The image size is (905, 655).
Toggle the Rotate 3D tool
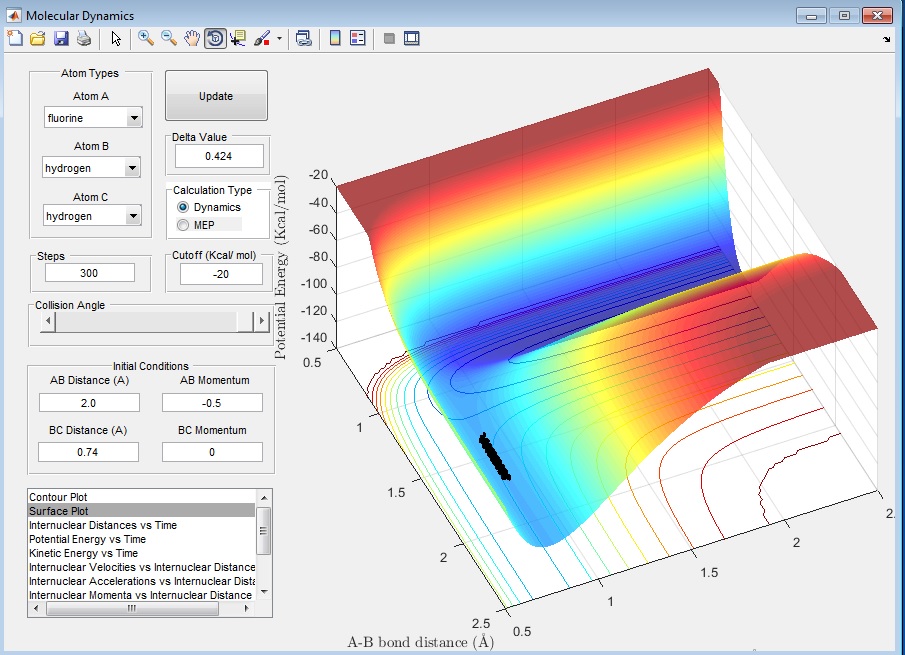click(x=215, y=39)
